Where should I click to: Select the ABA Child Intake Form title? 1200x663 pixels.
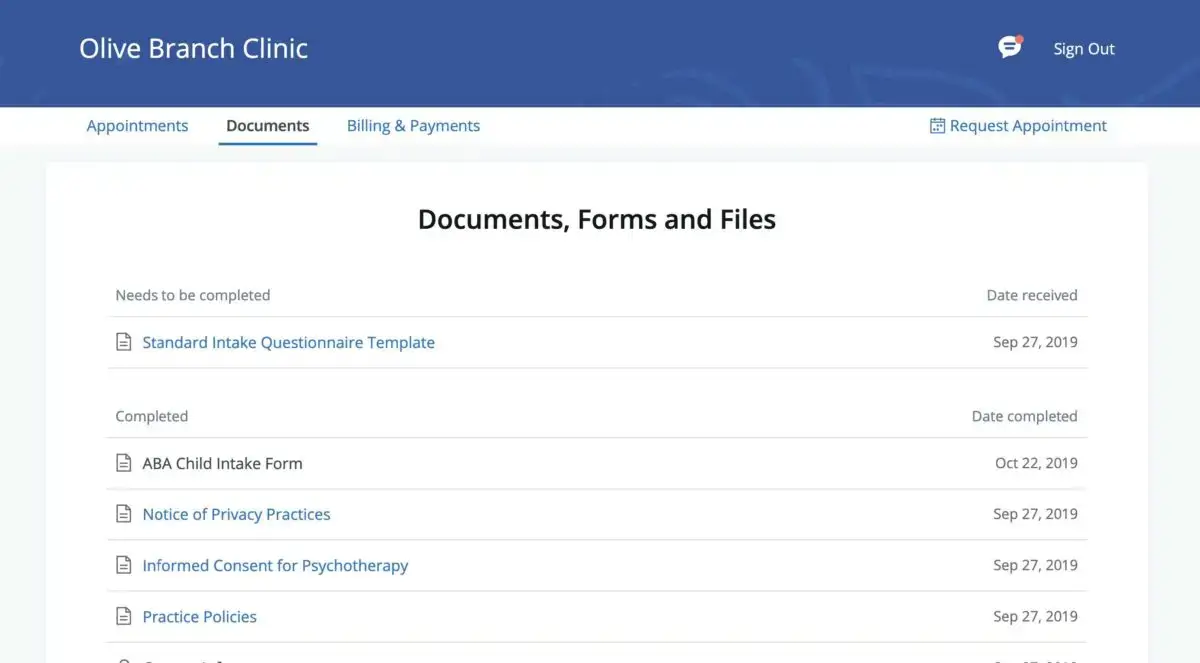[x=222, y=463]
